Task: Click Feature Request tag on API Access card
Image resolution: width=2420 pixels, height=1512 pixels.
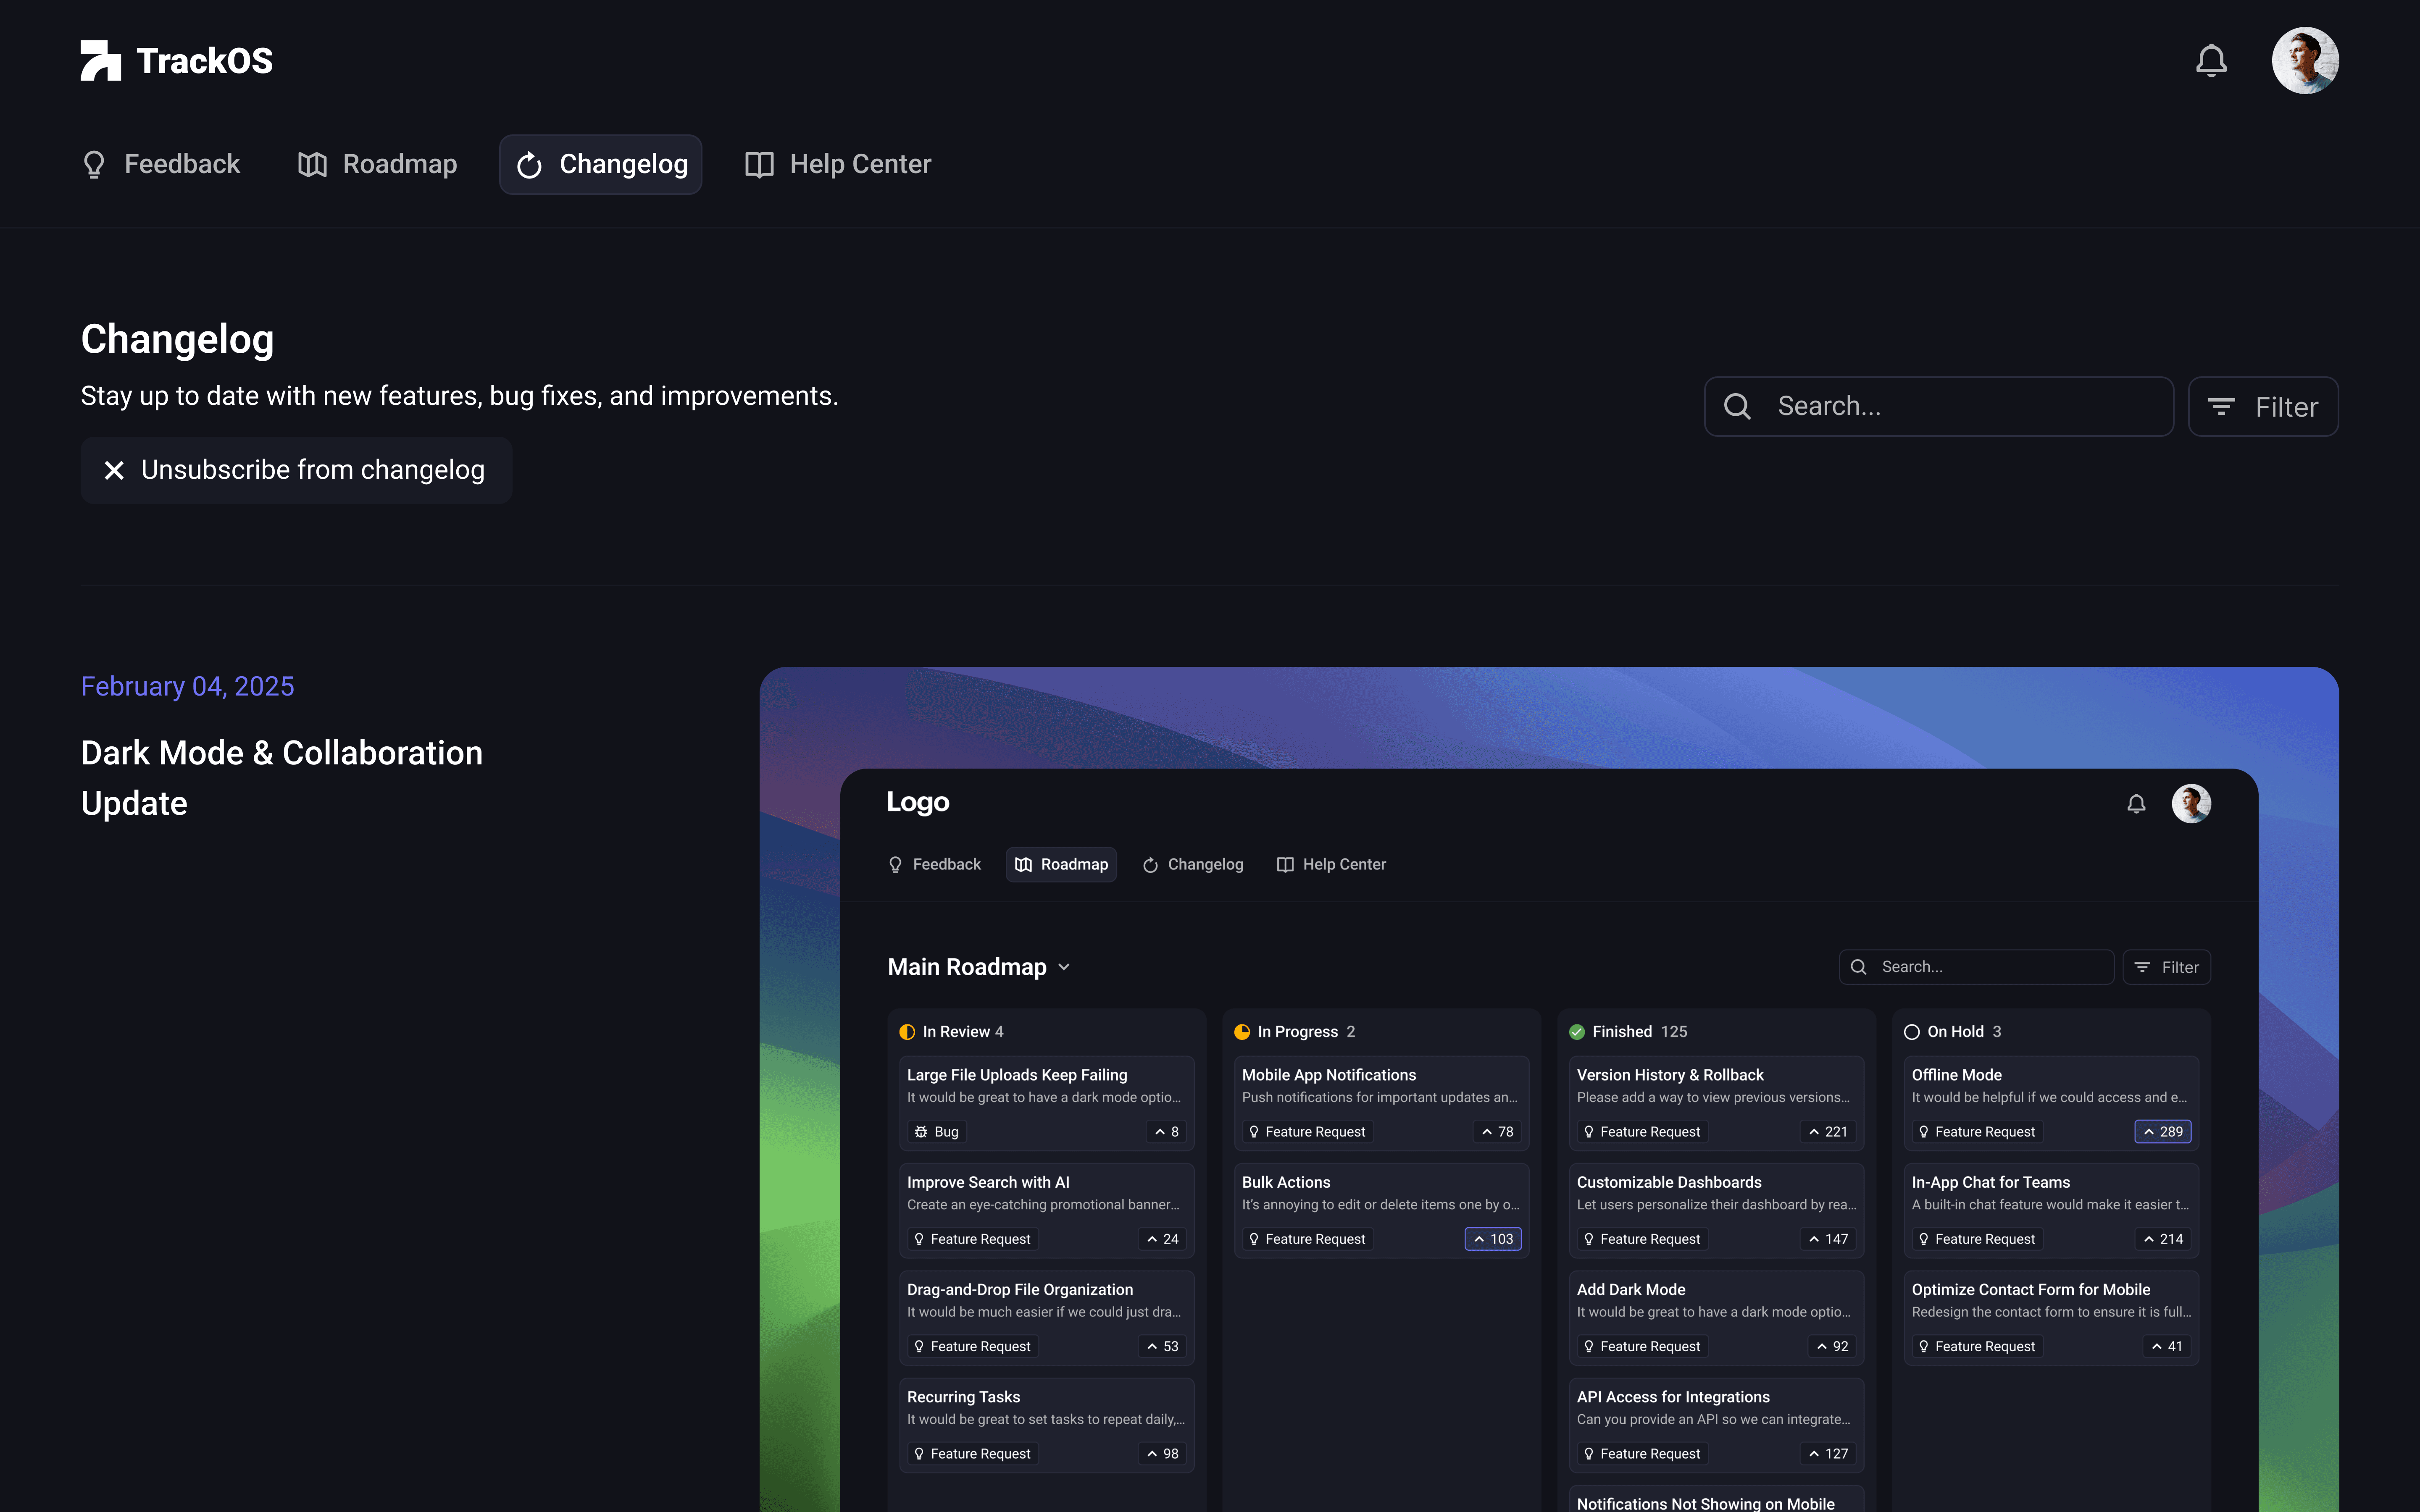Action: coord(1643,1454)
